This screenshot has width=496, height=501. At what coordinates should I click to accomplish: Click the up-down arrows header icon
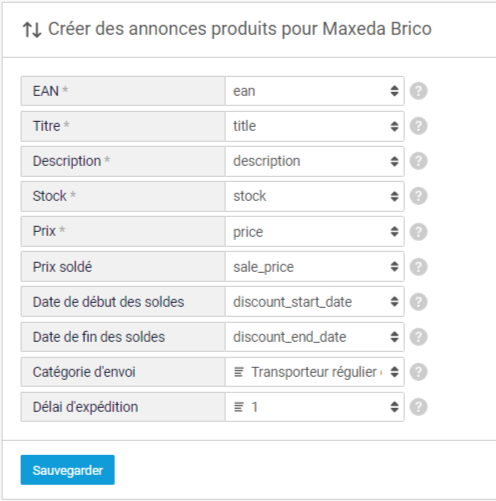click(x=32, y=29)
